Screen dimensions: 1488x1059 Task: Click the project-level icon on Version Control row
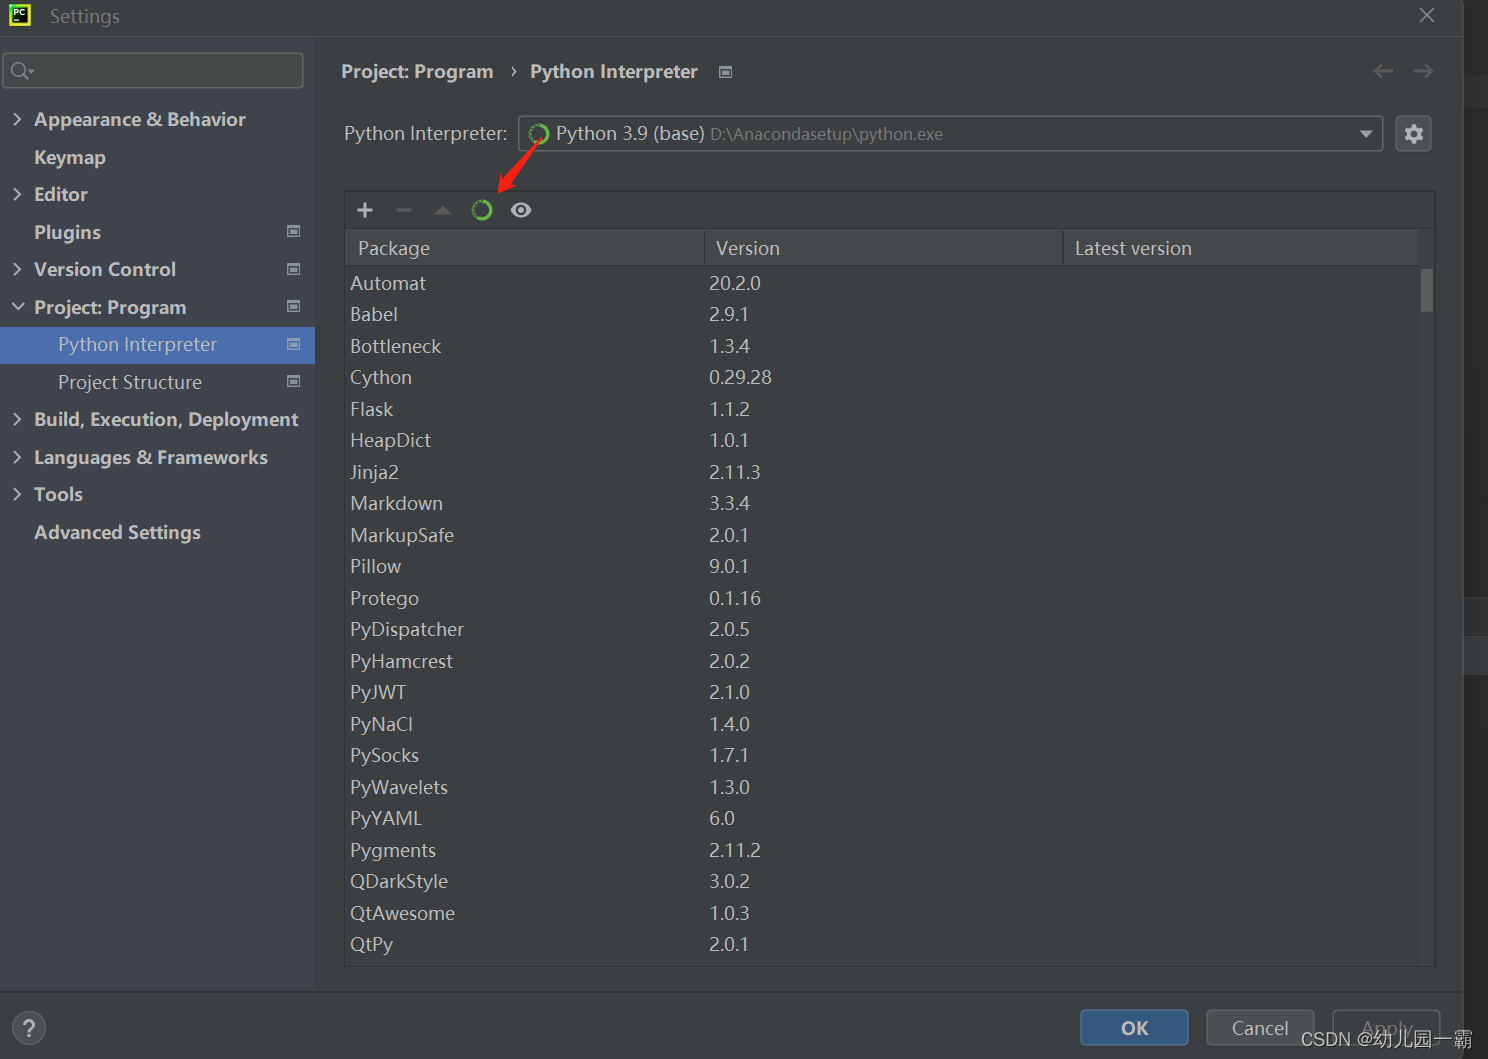click(294, 269)
